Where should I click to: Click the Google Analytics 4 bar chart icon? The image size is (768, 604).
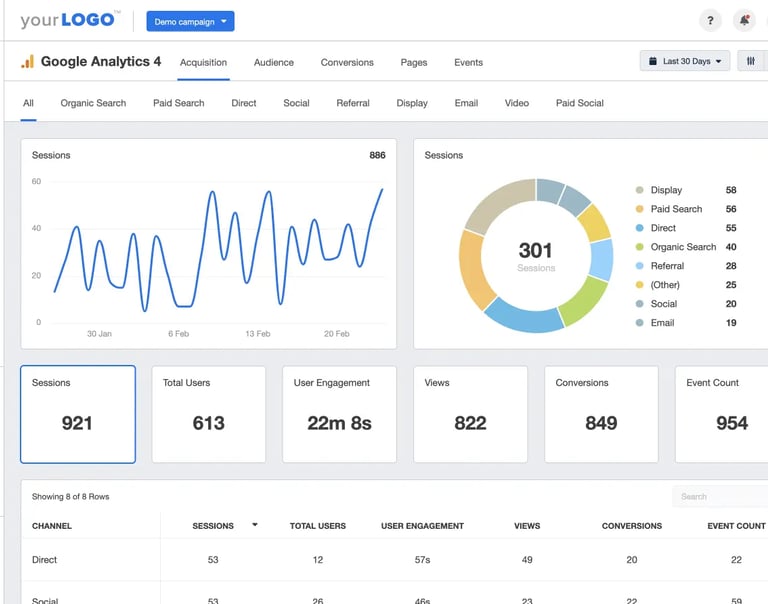tap(28, 62)
